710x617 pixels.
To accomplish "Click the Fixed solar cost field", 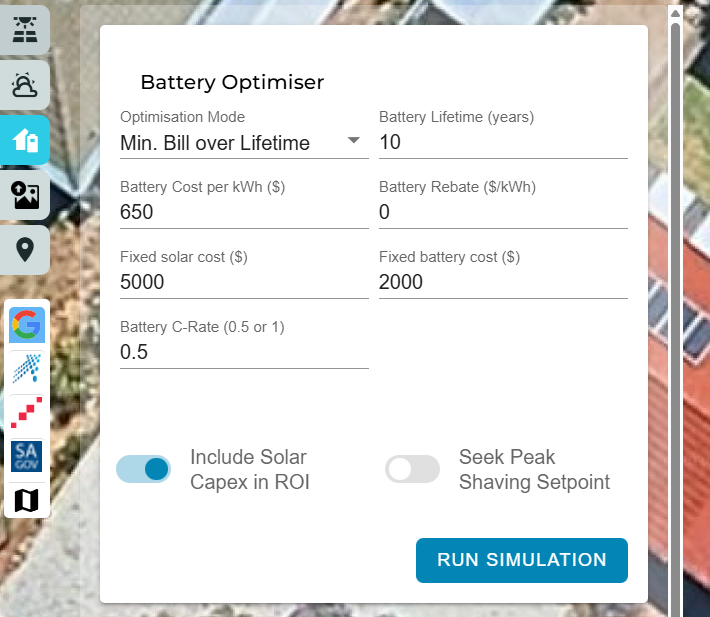I will 243,283.
